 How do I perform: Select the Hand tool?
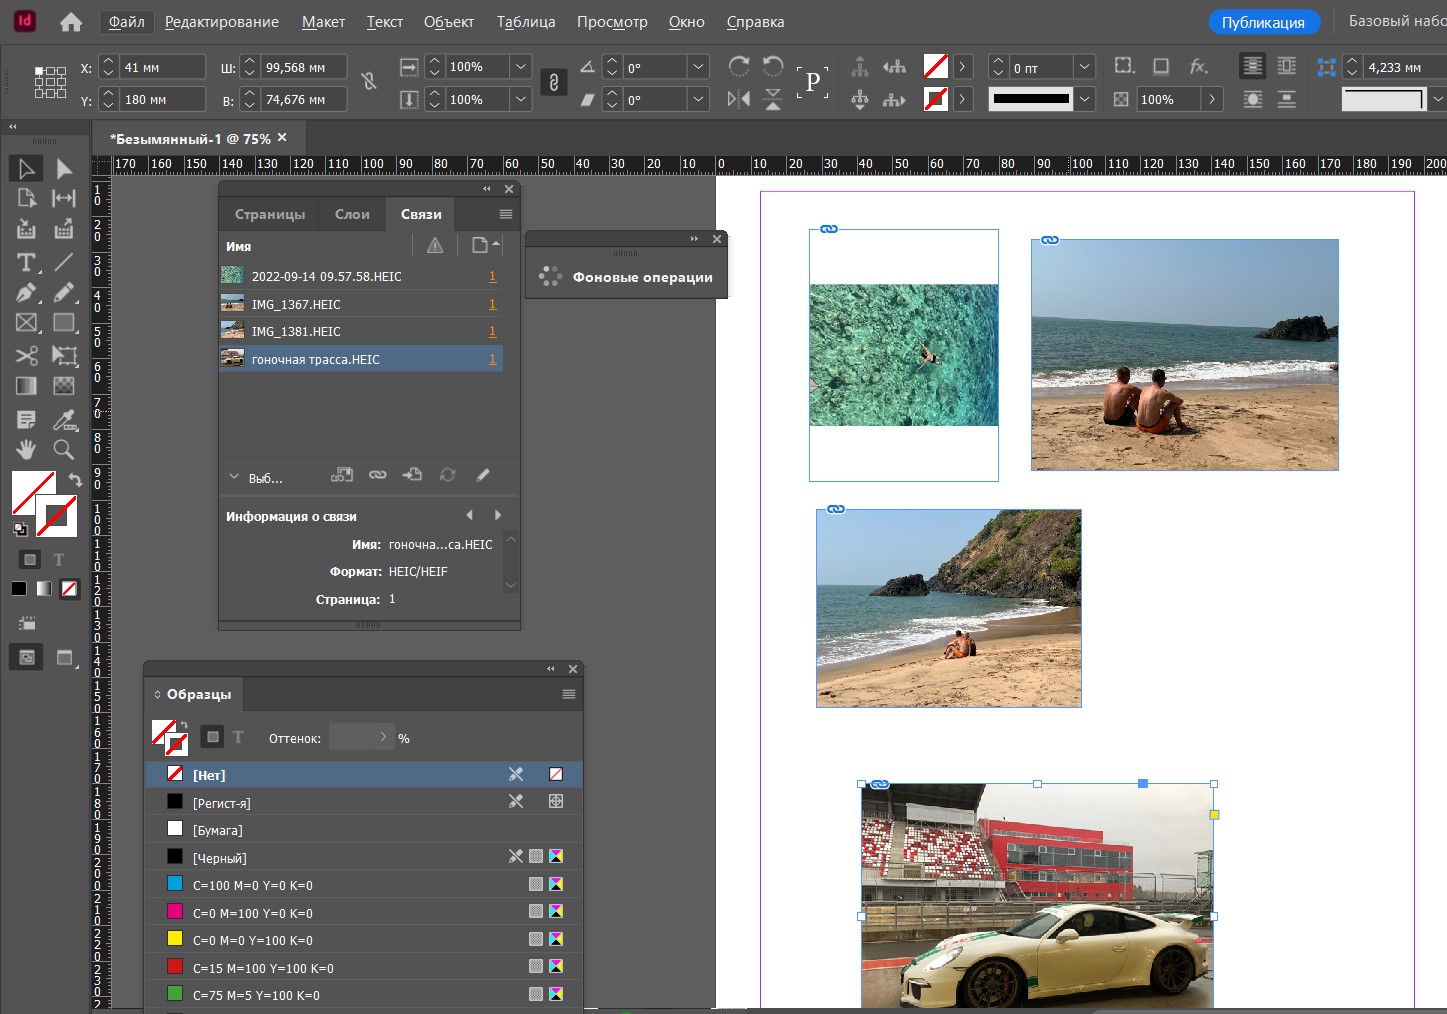(26, 450)
